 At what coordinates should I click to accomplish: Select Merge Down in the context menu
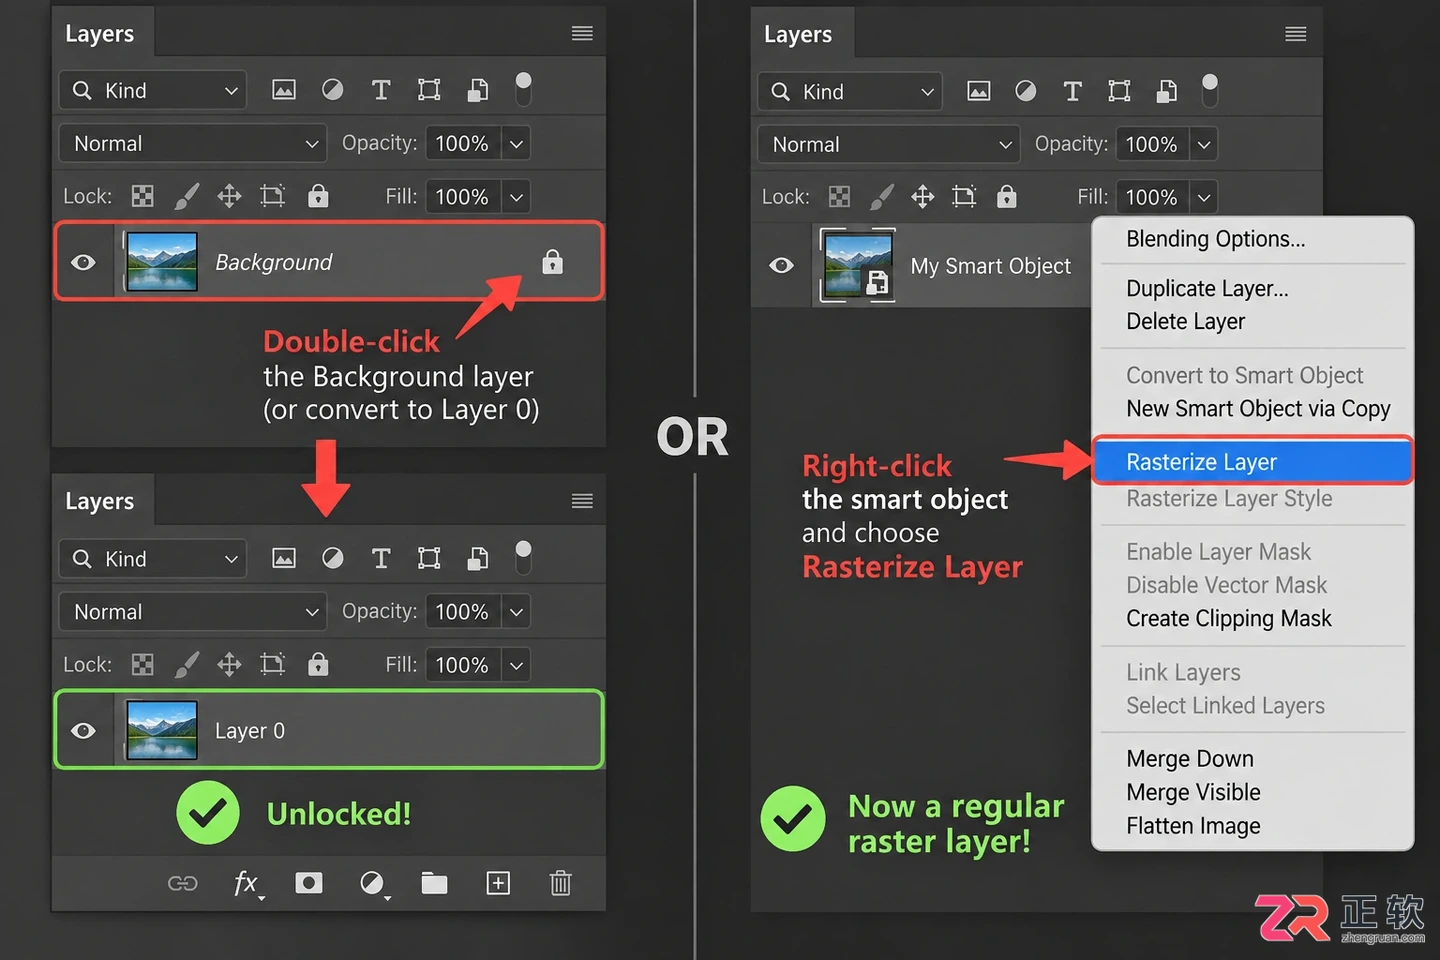1190,759
